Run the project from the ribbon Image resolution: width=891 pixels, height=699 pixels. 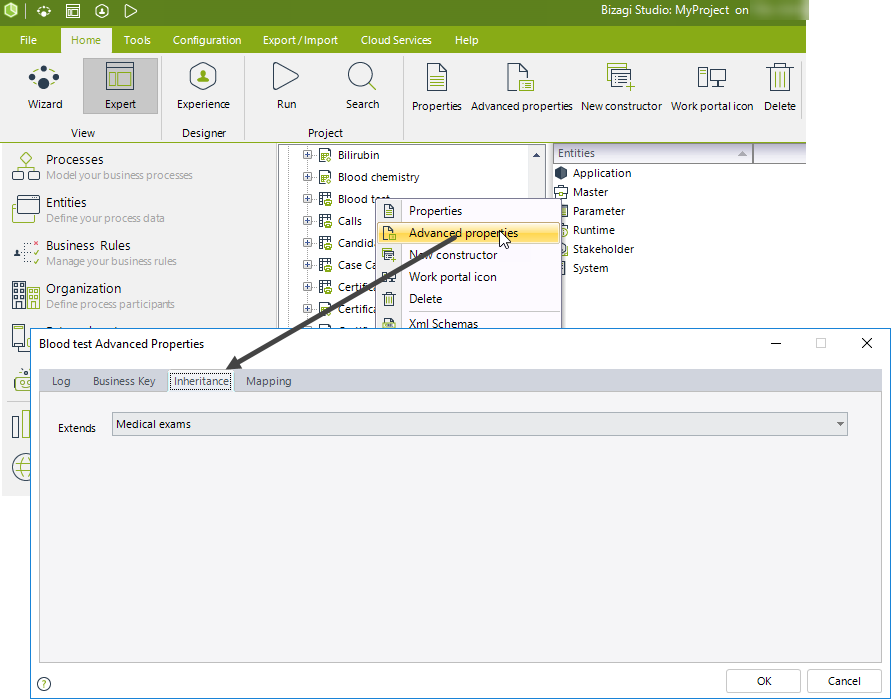[286, 87]
